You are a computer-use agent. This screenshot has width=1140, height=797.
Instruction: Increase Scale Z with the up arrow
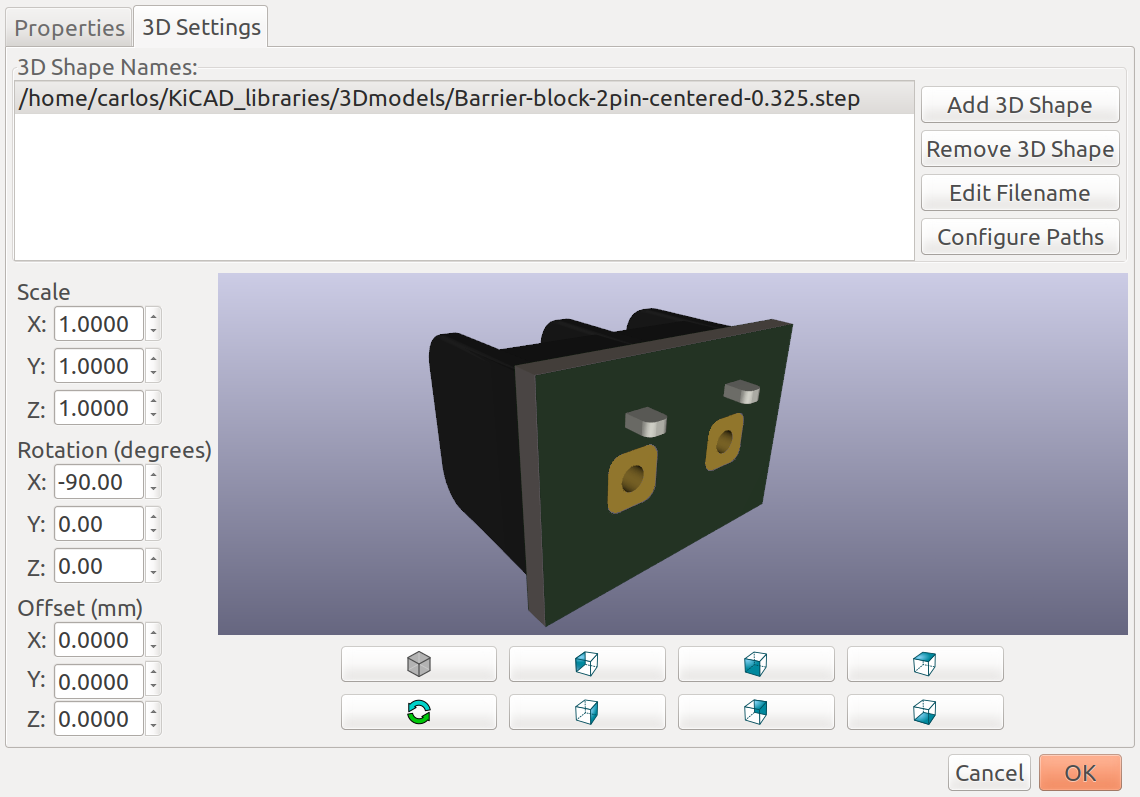point(153,400)
